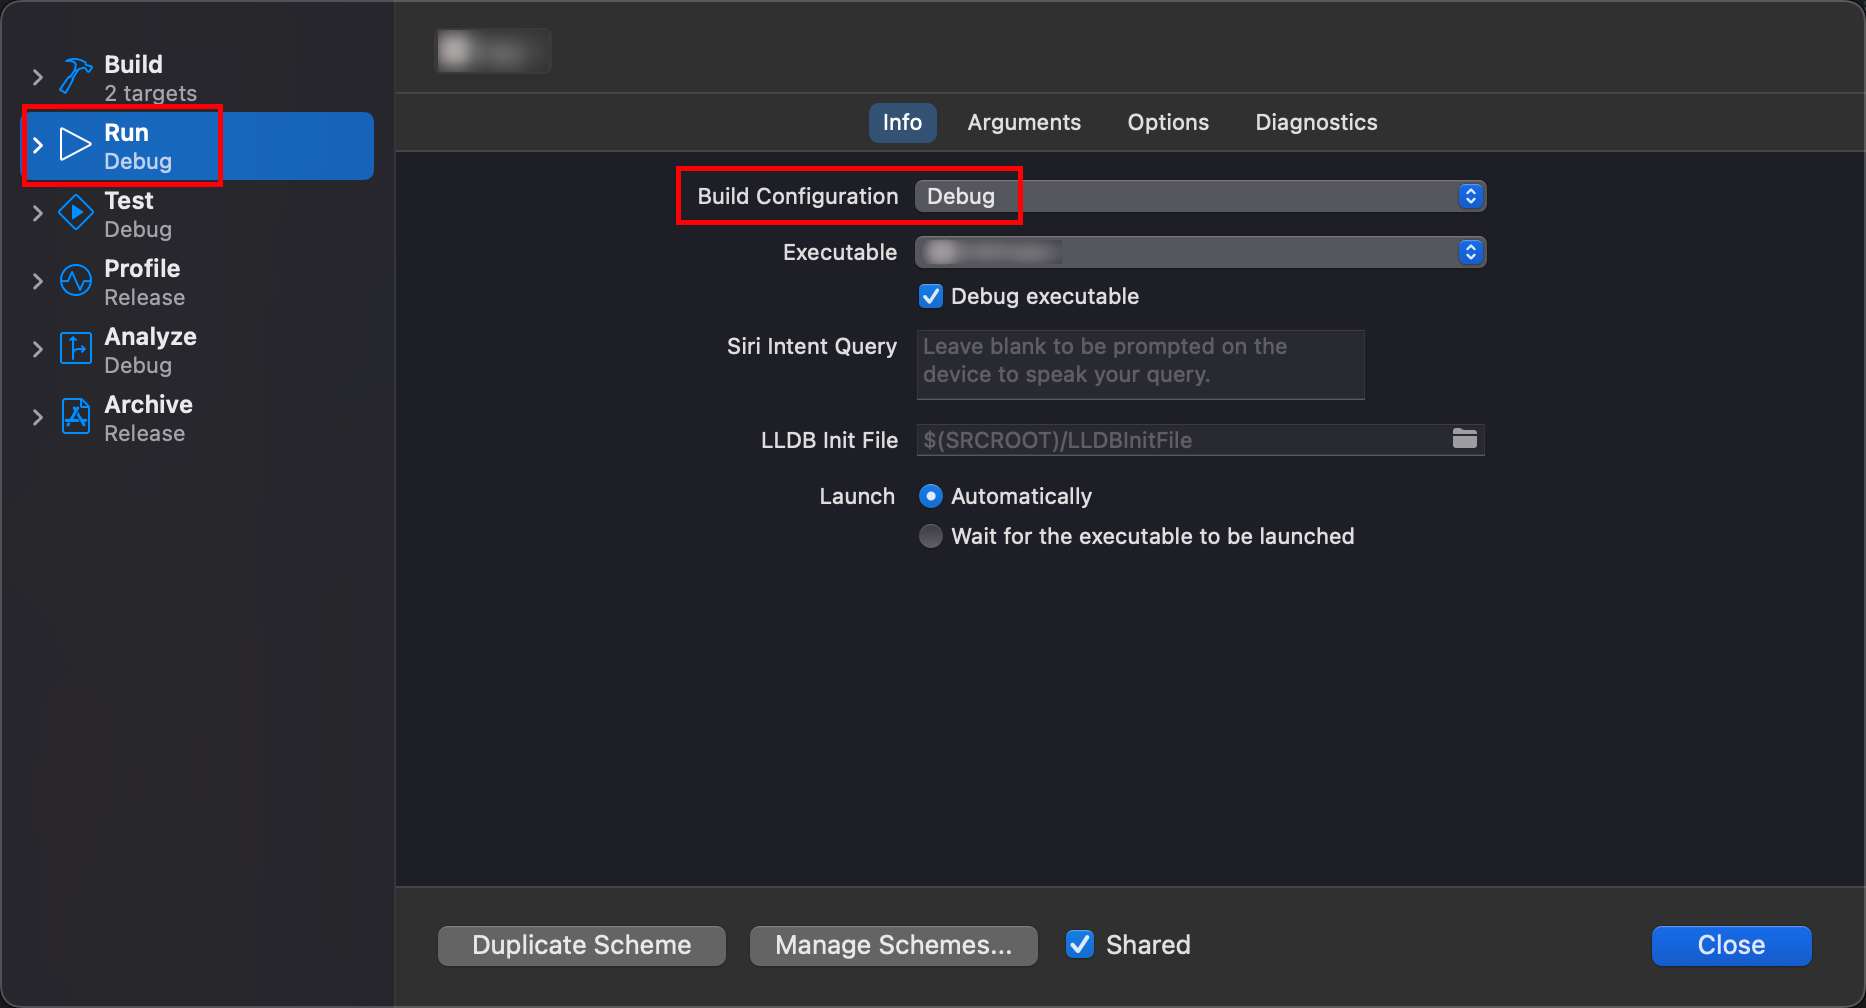Click the Duplicate Scheme button
The image size is (1866, 1008).
(581, 944)
